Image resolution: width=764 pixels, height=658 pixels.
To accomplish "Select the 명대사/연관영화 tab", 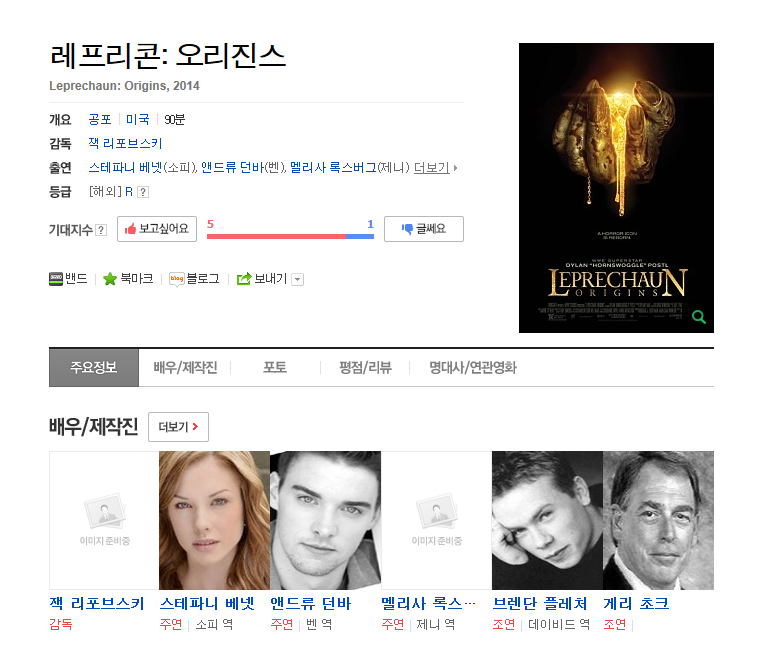I will 473,368.
